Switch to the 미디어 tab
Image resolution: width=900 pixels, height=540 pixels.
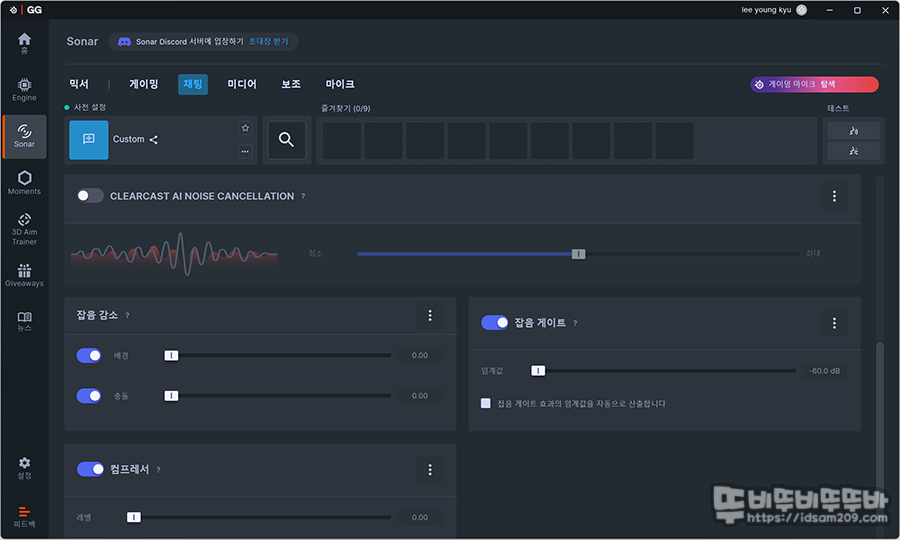coord(242,84)
